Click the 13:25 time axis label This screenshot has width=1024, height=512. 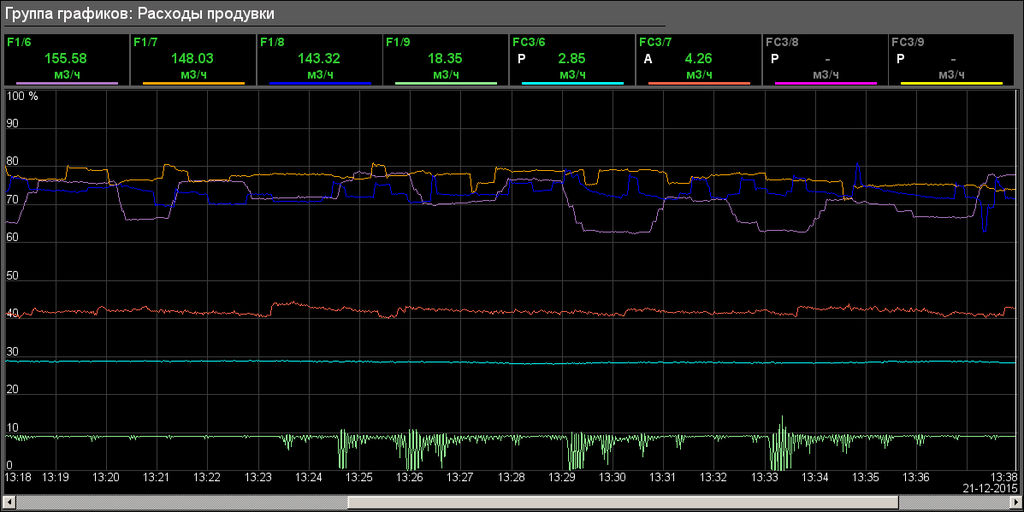click(359, 478)
